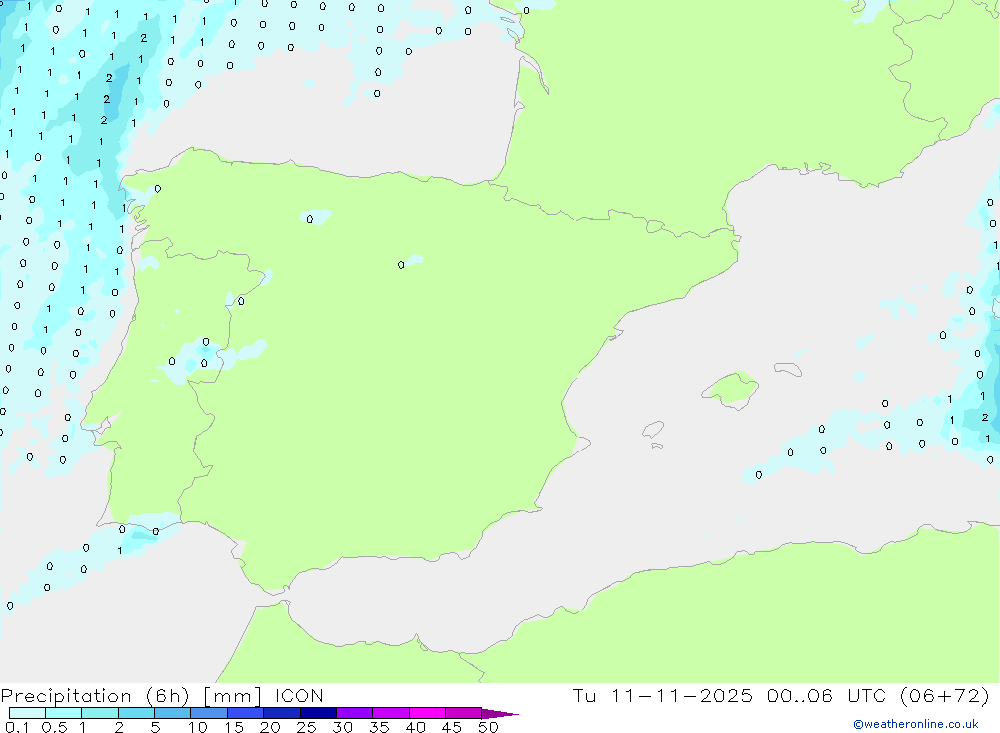The image size is (1000, 733).
Task: Click the green Mallorca island on the map
Action: (731, 390)
